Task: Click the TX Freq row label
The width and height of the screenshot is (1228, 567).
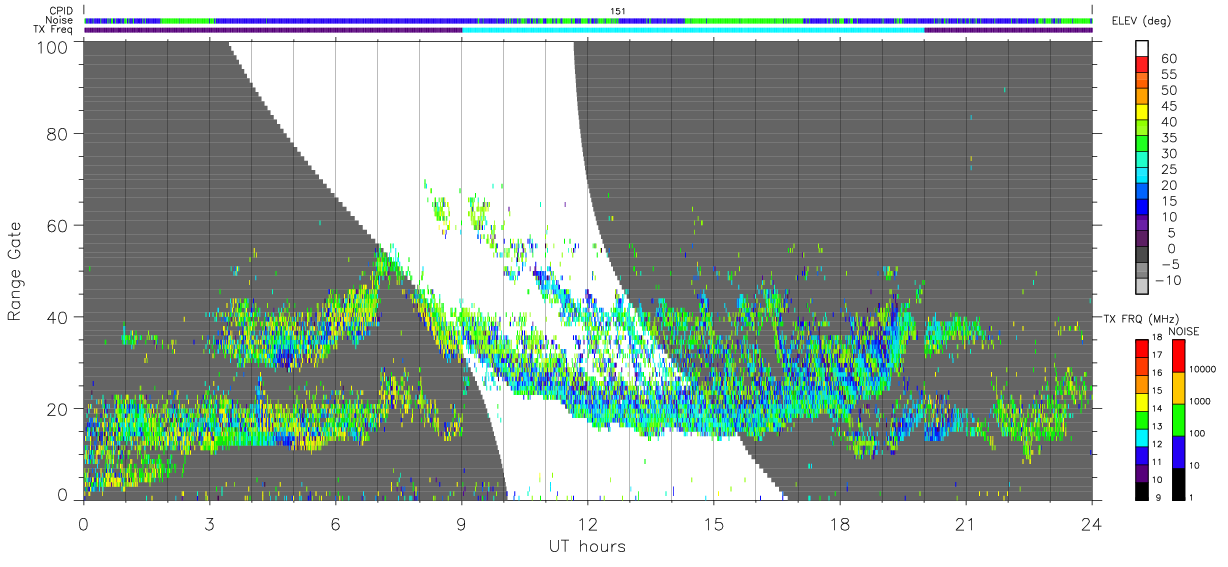Action: pyautogui.click(x=54, y=30)
